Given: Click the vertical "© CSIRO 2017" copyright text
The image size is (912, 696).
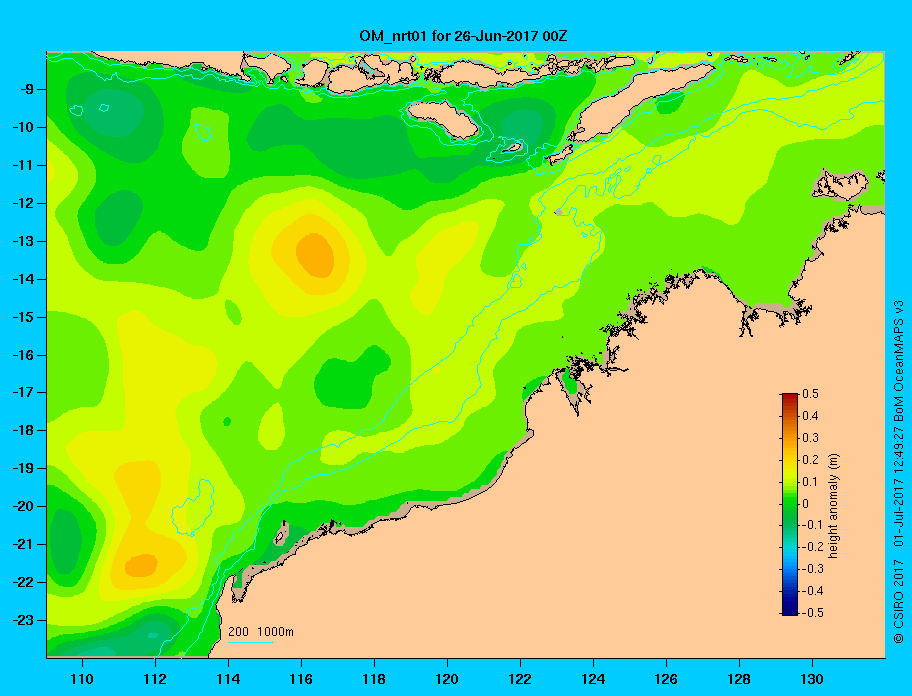Looking at the screenshot, I should [x=899, y=601].
